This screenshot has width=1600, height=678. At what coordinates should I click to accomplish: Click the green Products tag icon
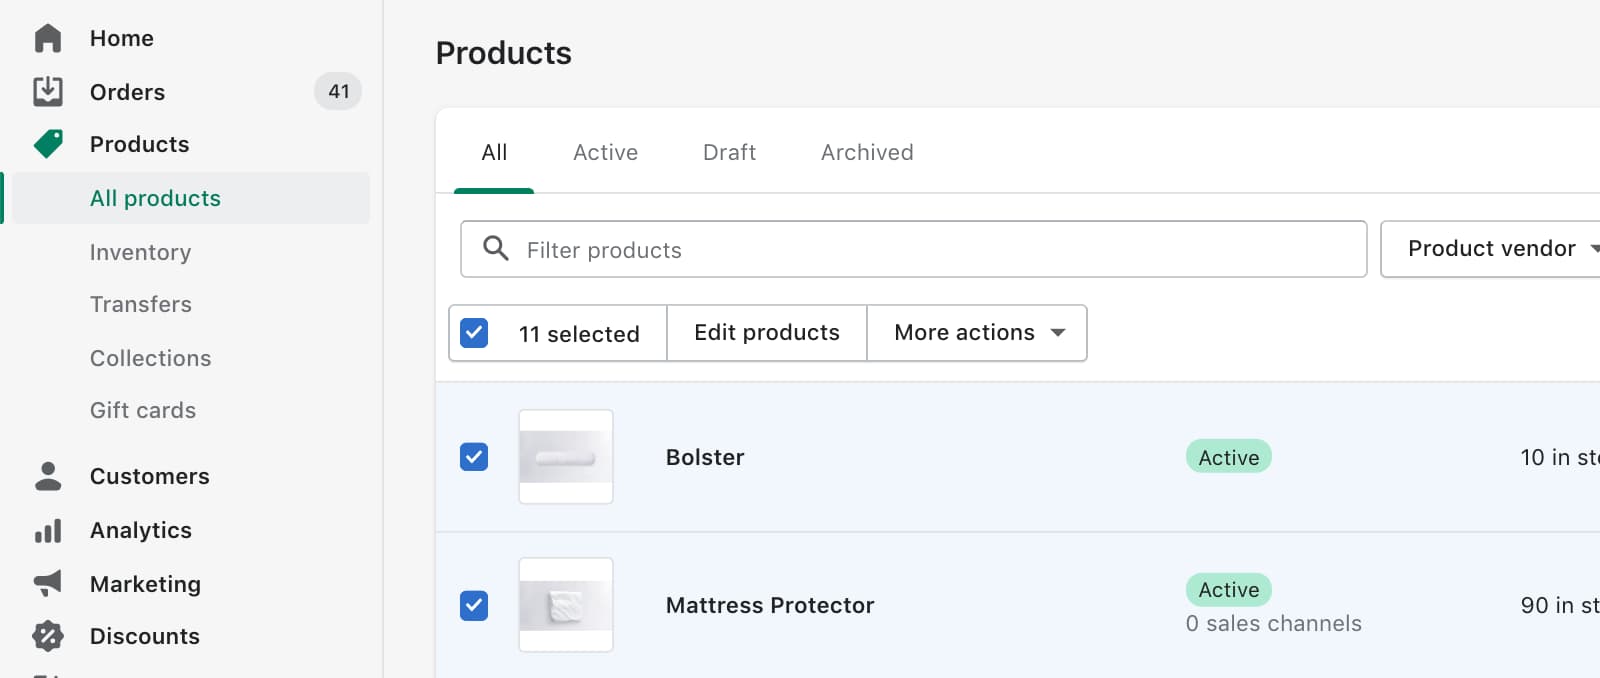pyautogui.click(x=48, y=144)
